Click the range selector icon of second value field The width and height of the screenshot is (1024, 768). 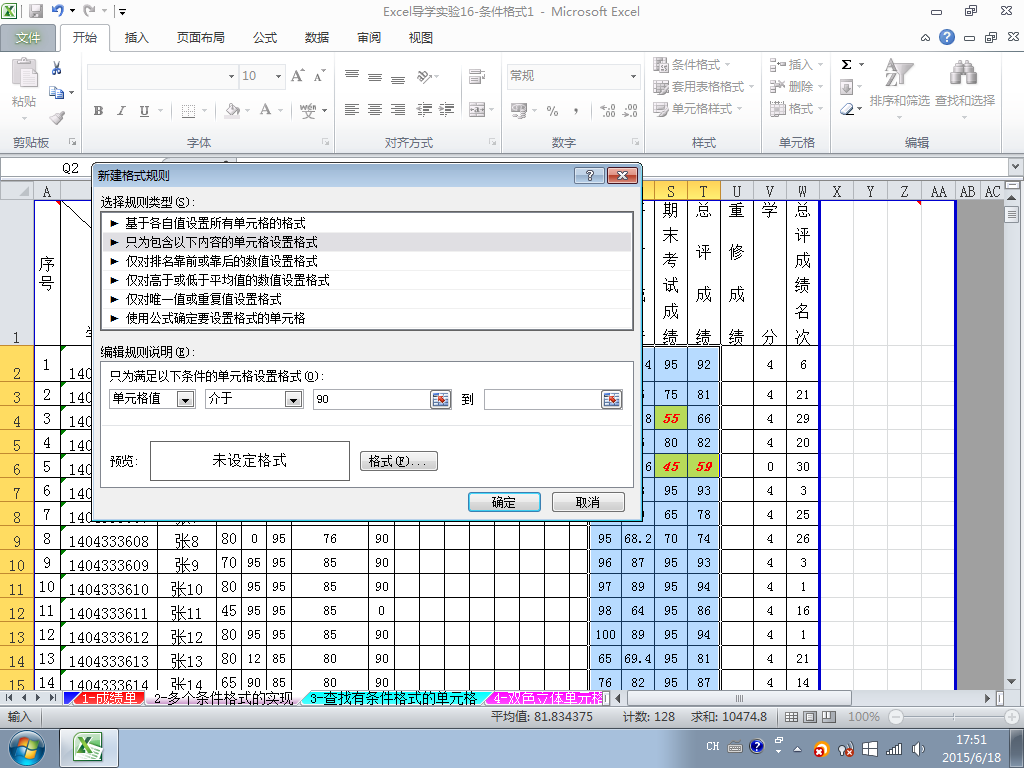click(x=611, y=399)
